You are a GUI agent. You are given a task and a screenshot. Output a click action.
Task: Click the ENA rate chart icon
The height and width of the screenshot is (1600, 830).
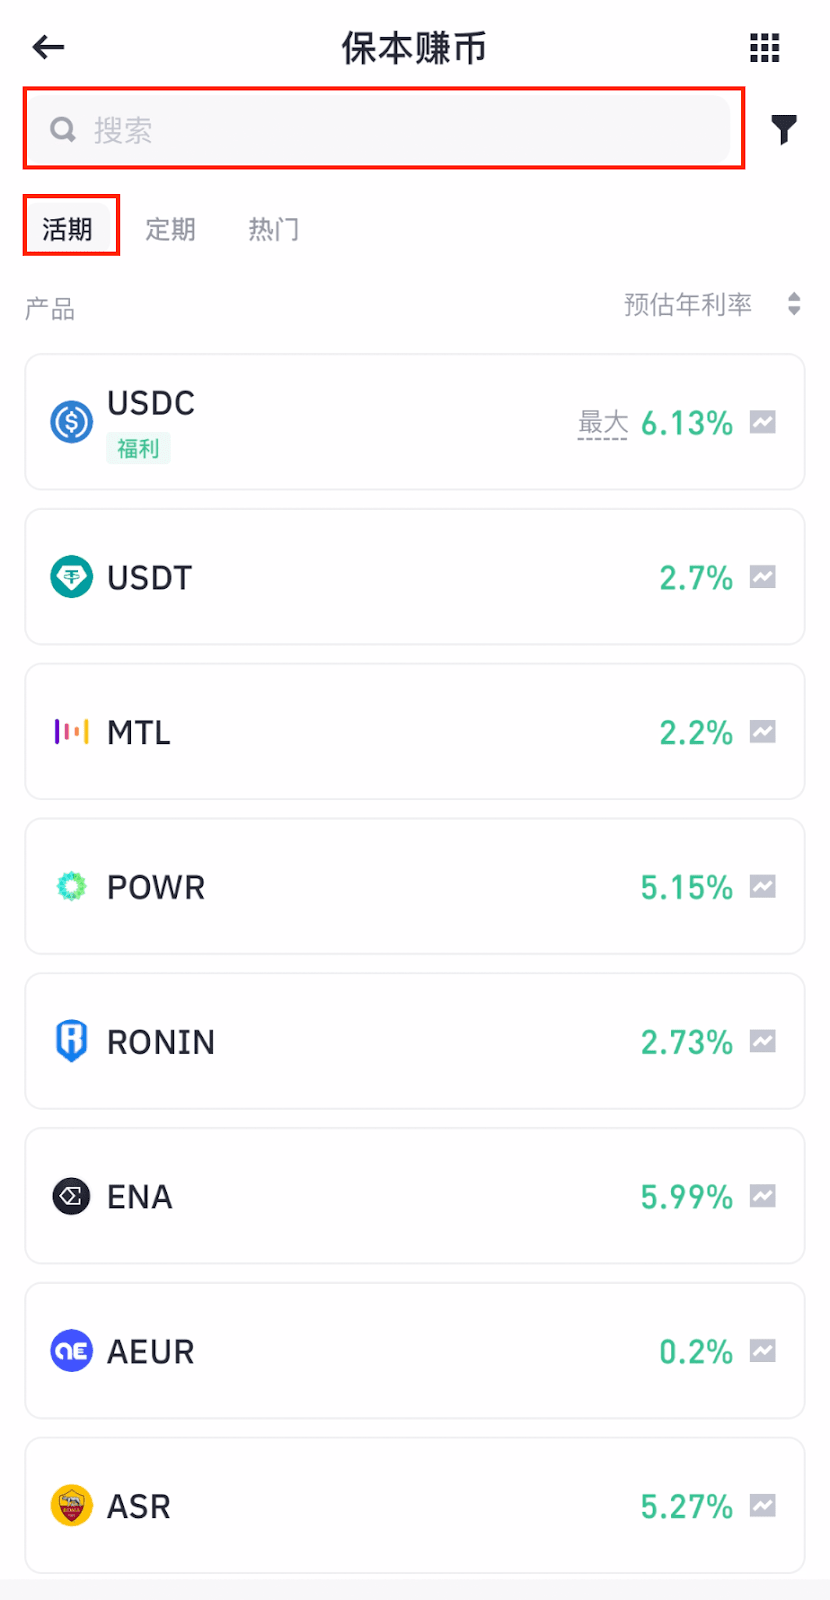(763, 1196)
